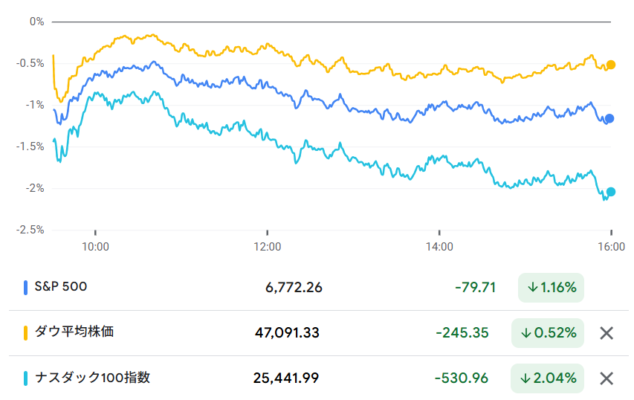Click the blue S&P 500 color marker
The image size is (634, 400).
tap(25, 288)
